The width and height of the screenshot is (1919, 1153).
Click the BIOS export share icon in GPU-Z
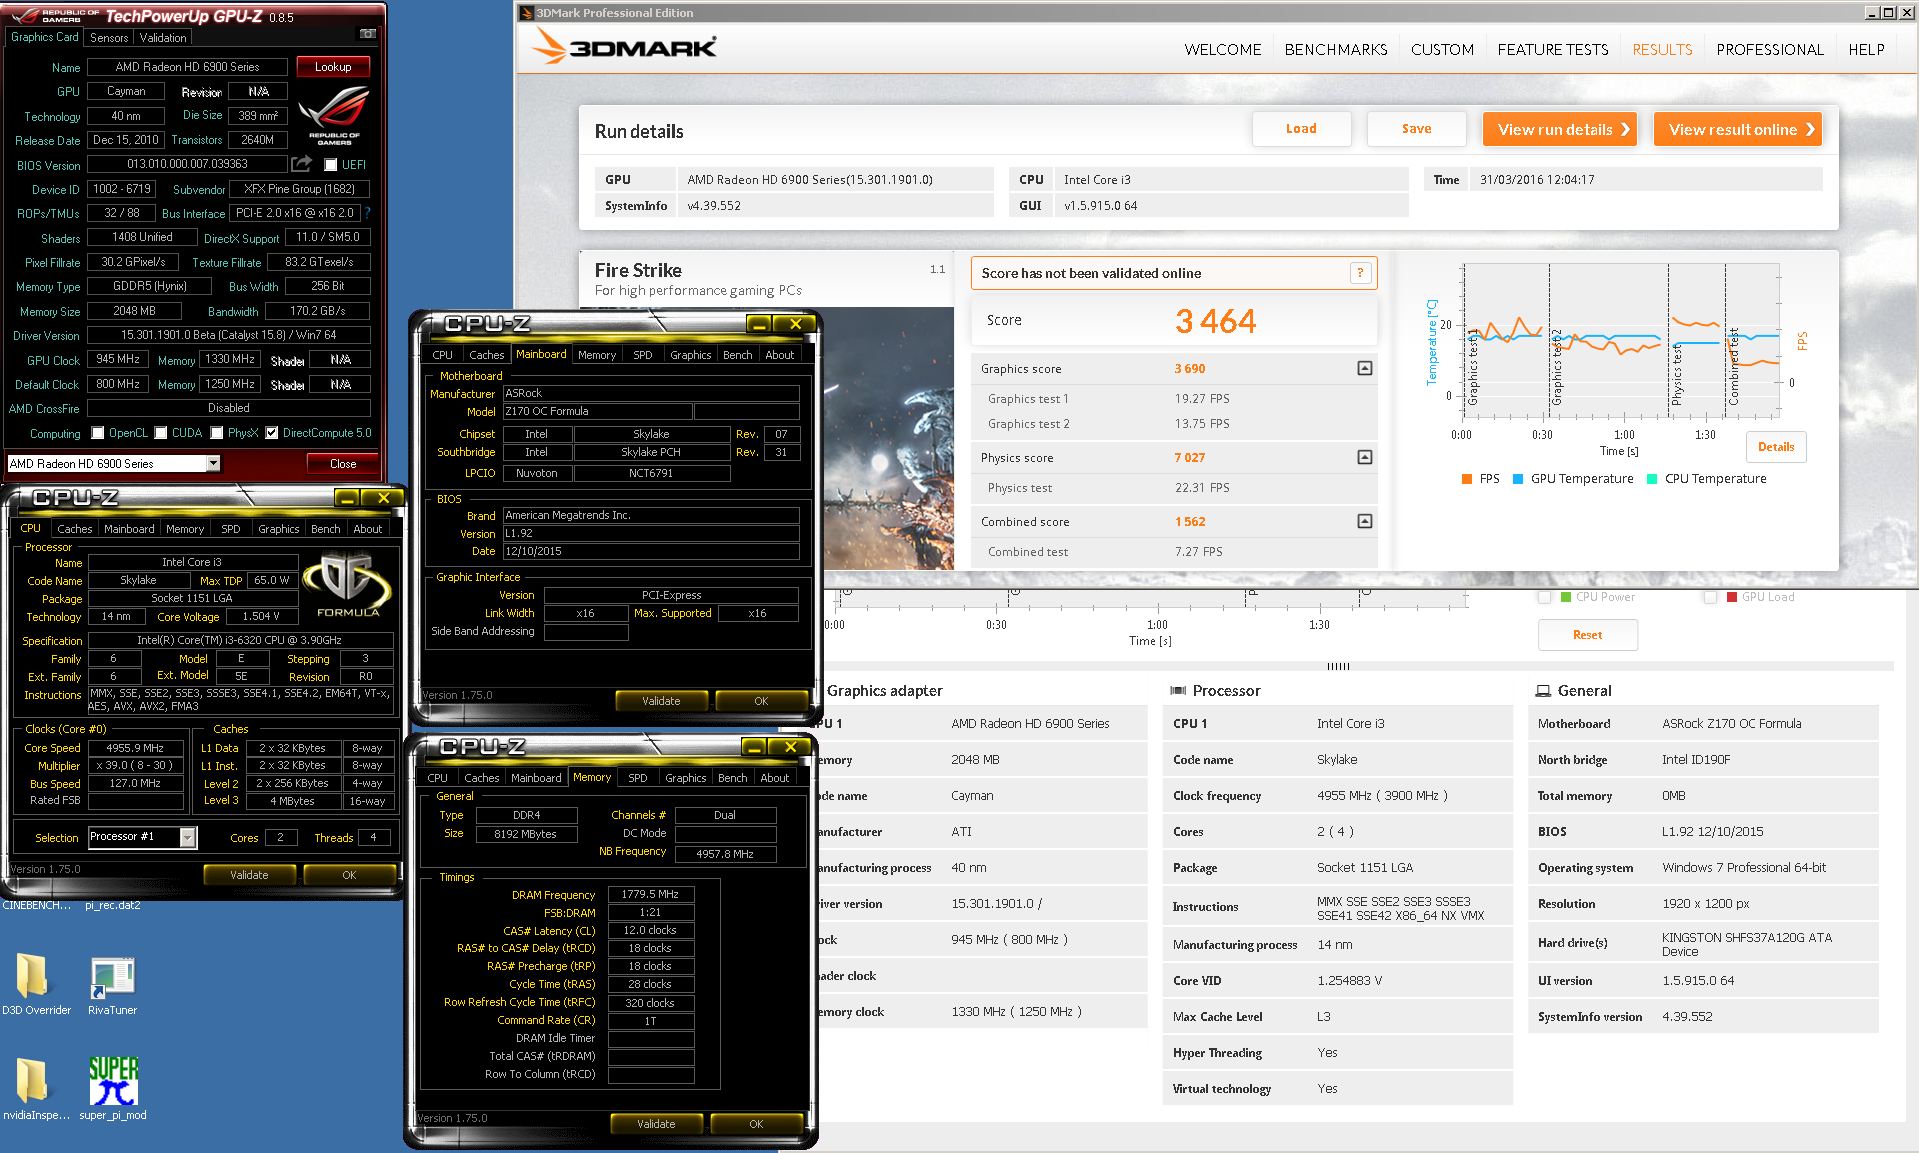pos(301,163)
